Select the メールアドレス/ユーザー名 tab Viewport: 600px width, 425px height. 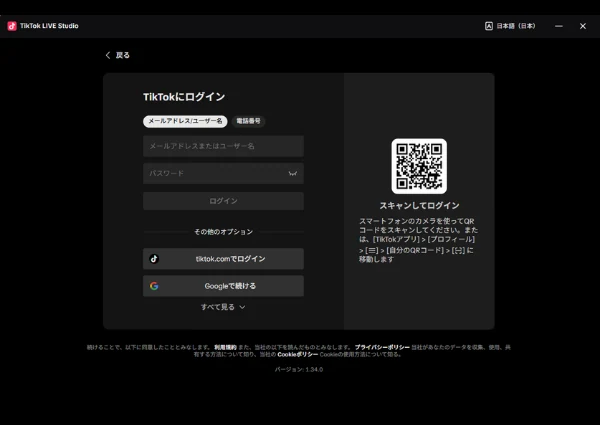(x=185, y=121)
